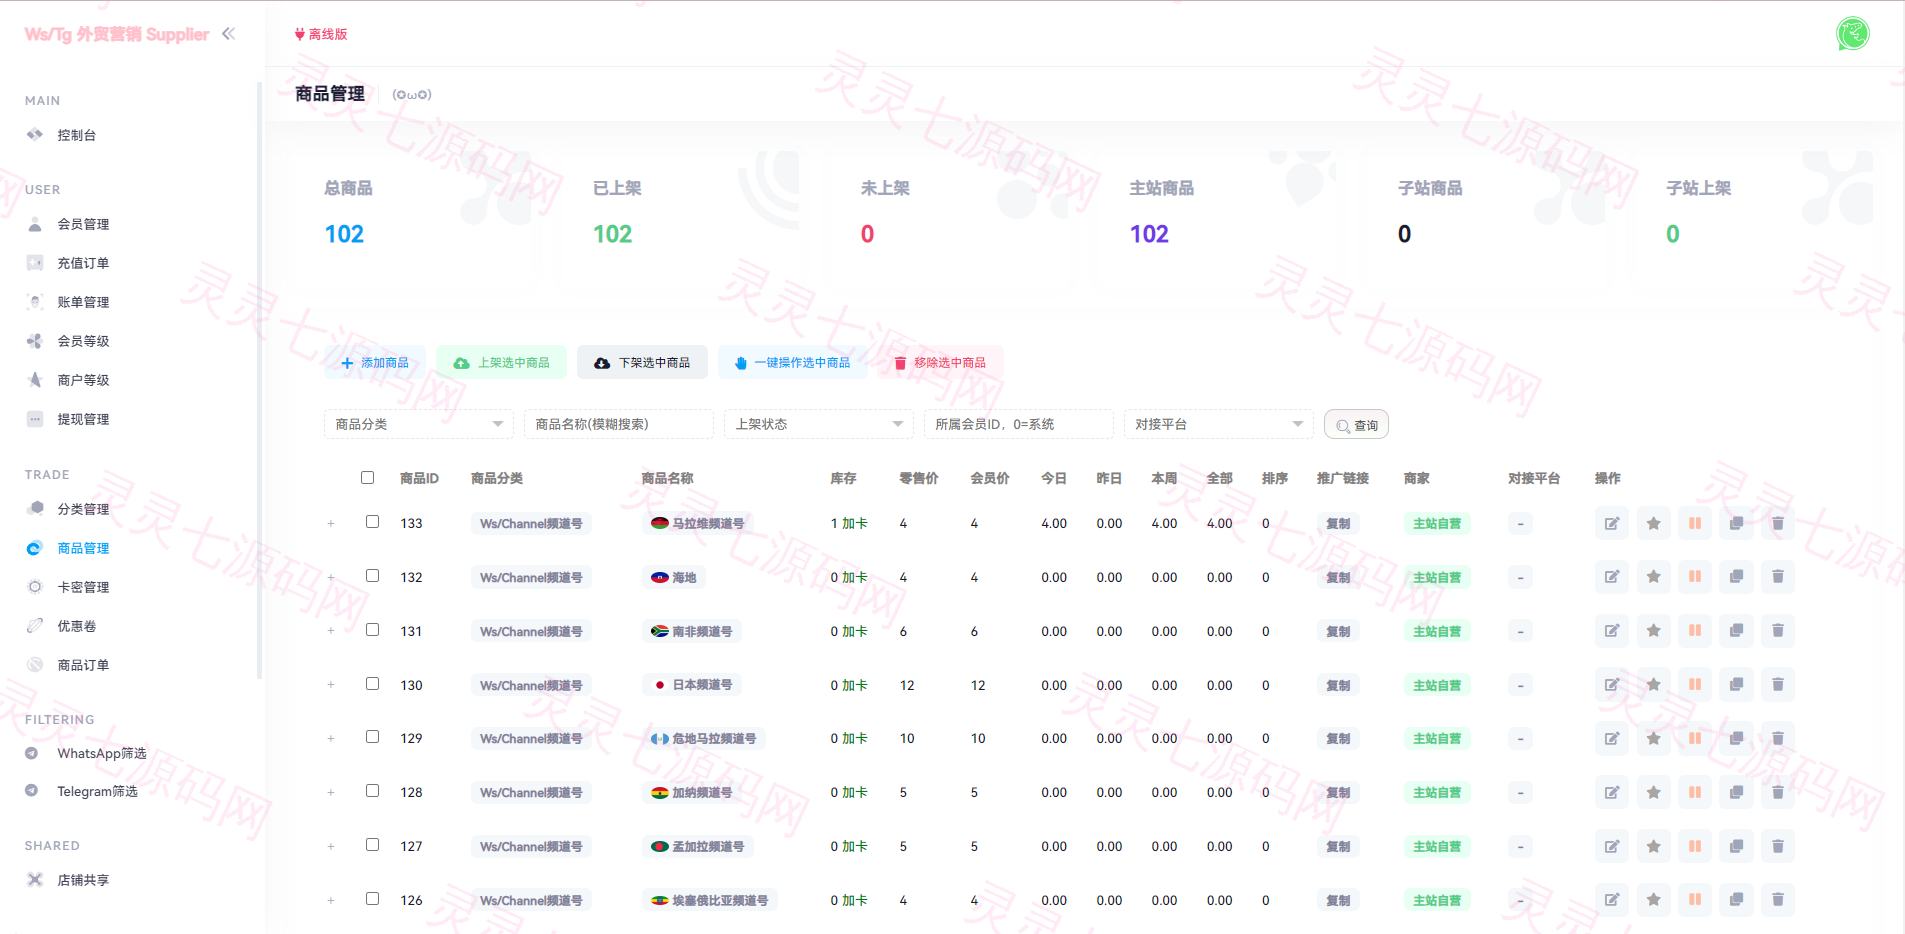Click the 下架选中商品 button
1905x934 pixels.
[642, 362]
